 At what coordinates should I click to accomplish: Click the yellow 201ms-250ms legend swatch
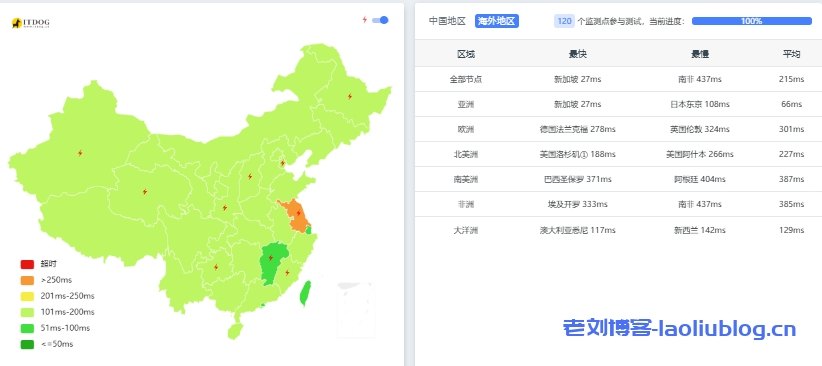pos(27,296)
